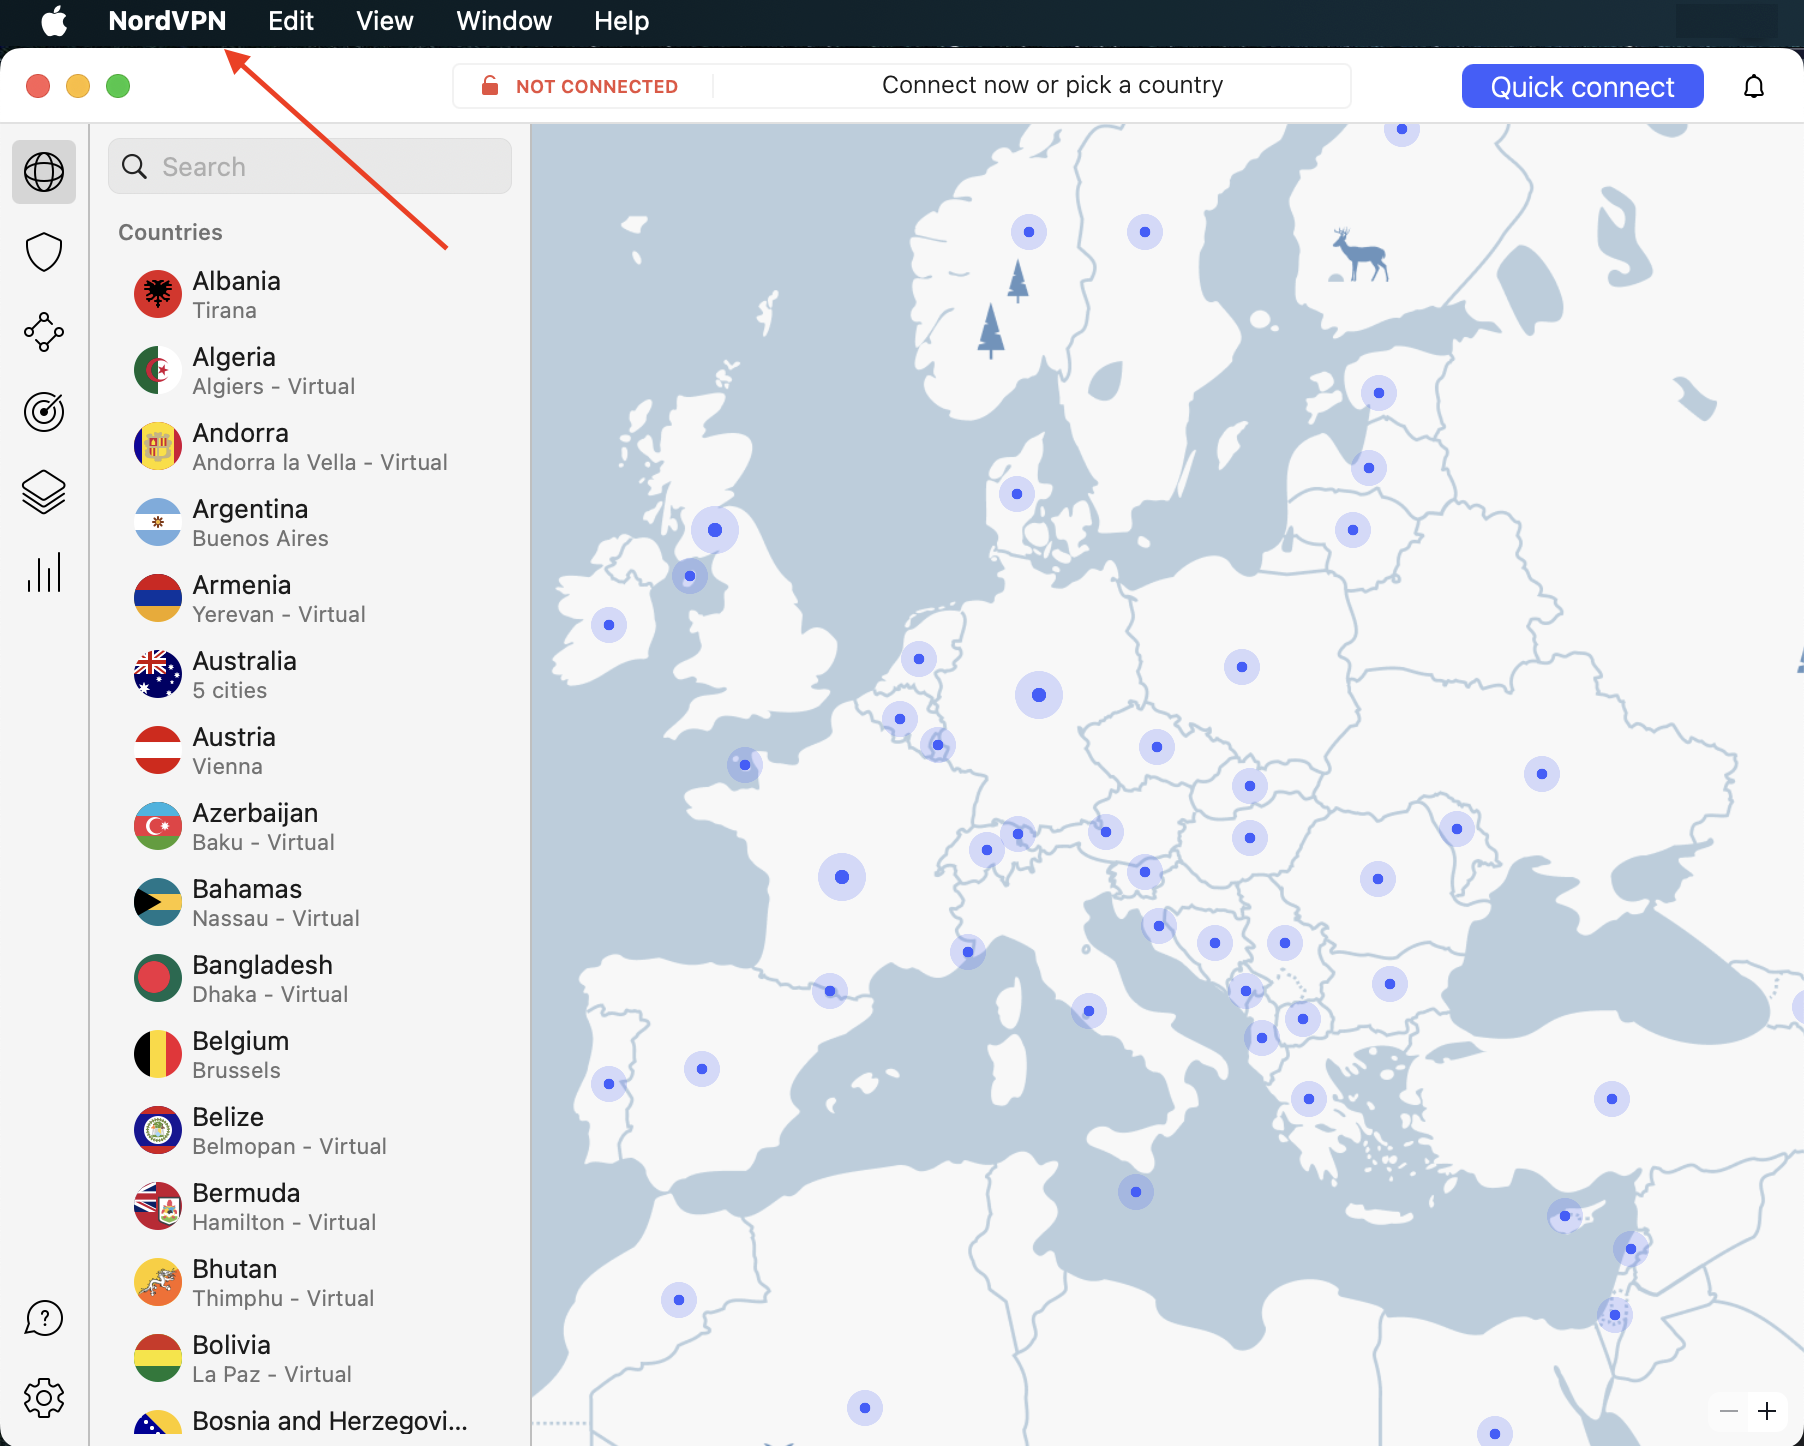Open the activity statistics icon
The image size is (1804, 1446).
[44, 572]
